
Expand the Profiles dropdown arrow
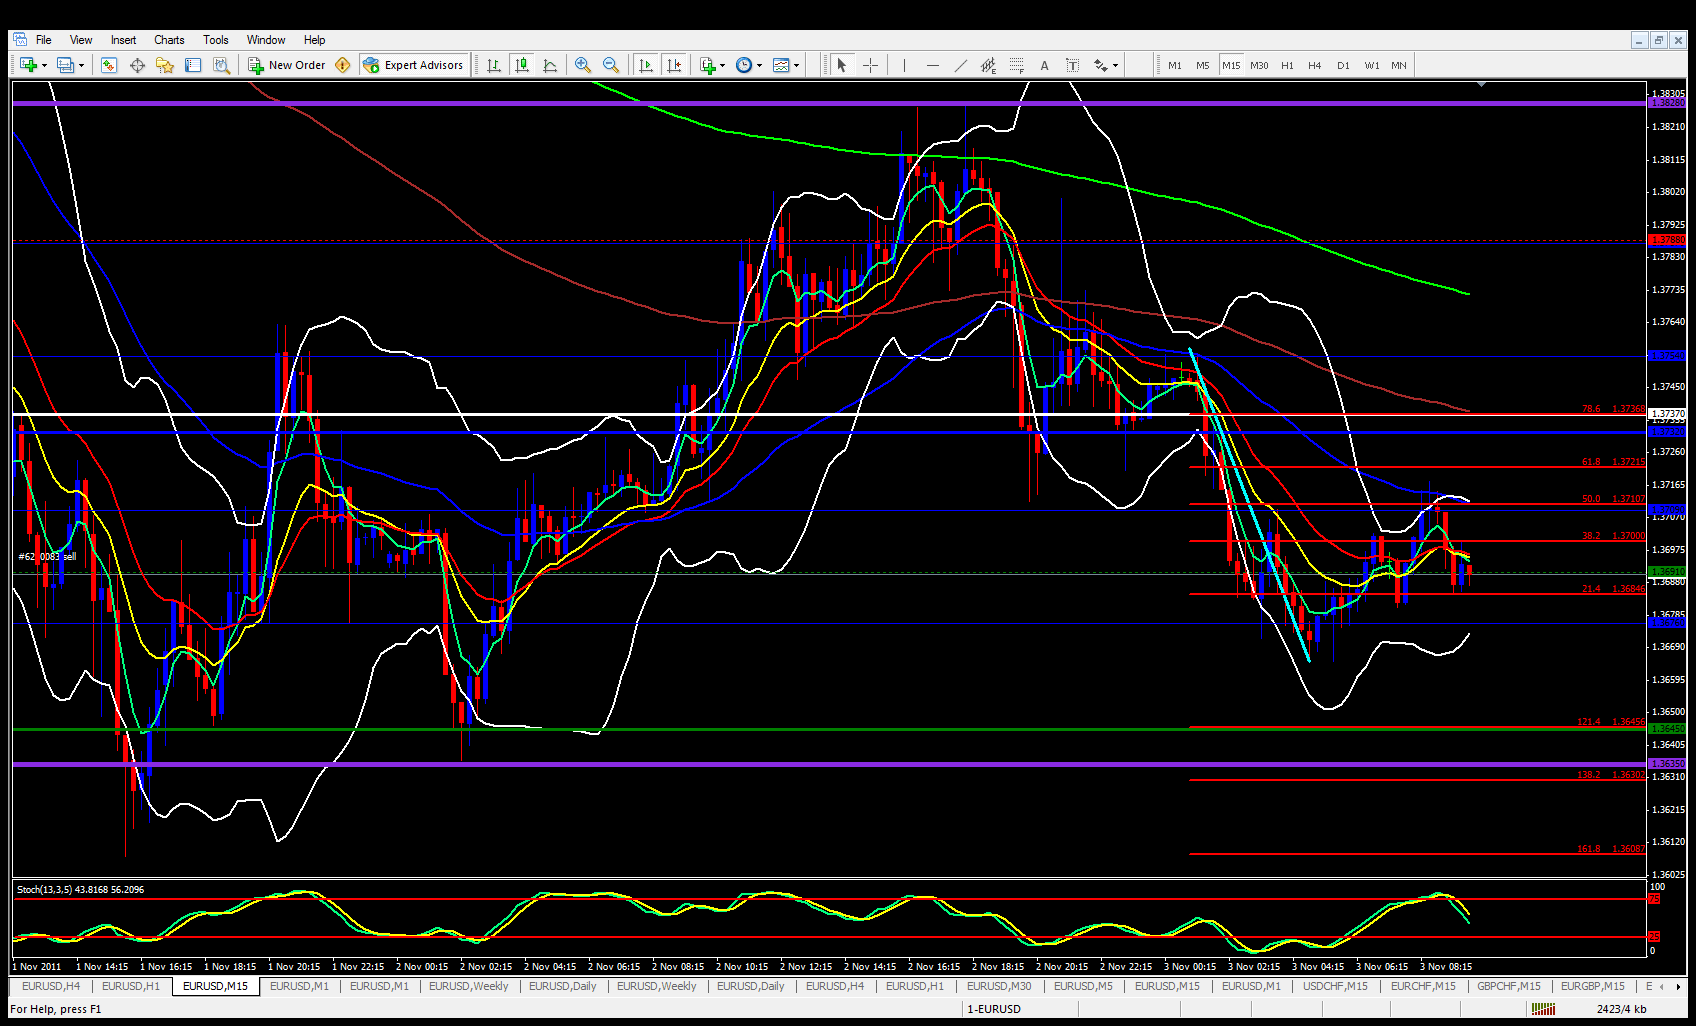pyautogui.click(x=81, y=65)
